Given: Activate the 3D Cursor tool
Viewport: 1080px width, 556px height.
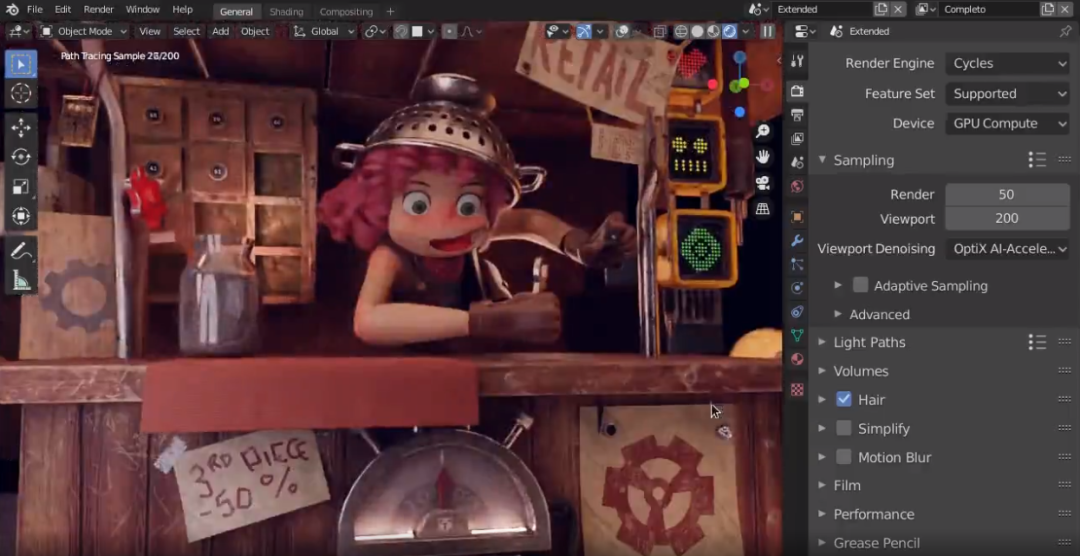Looking at the screenshot, I should pos(21,94).
